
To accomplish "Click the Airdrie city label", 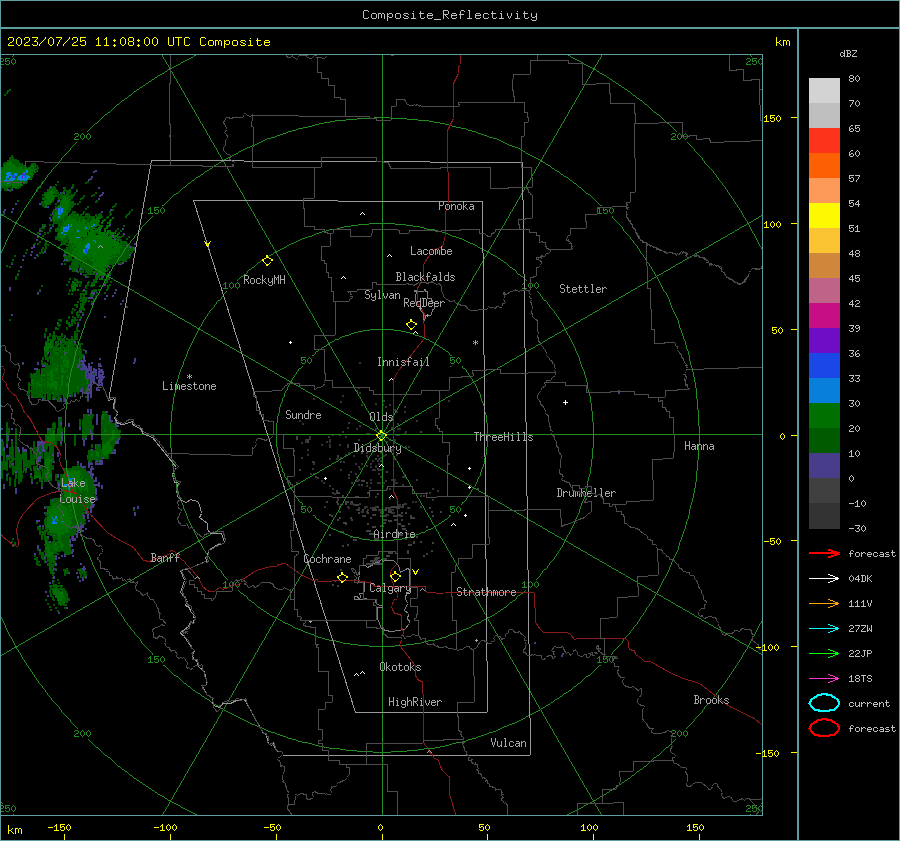I will [x=394, y=534].
